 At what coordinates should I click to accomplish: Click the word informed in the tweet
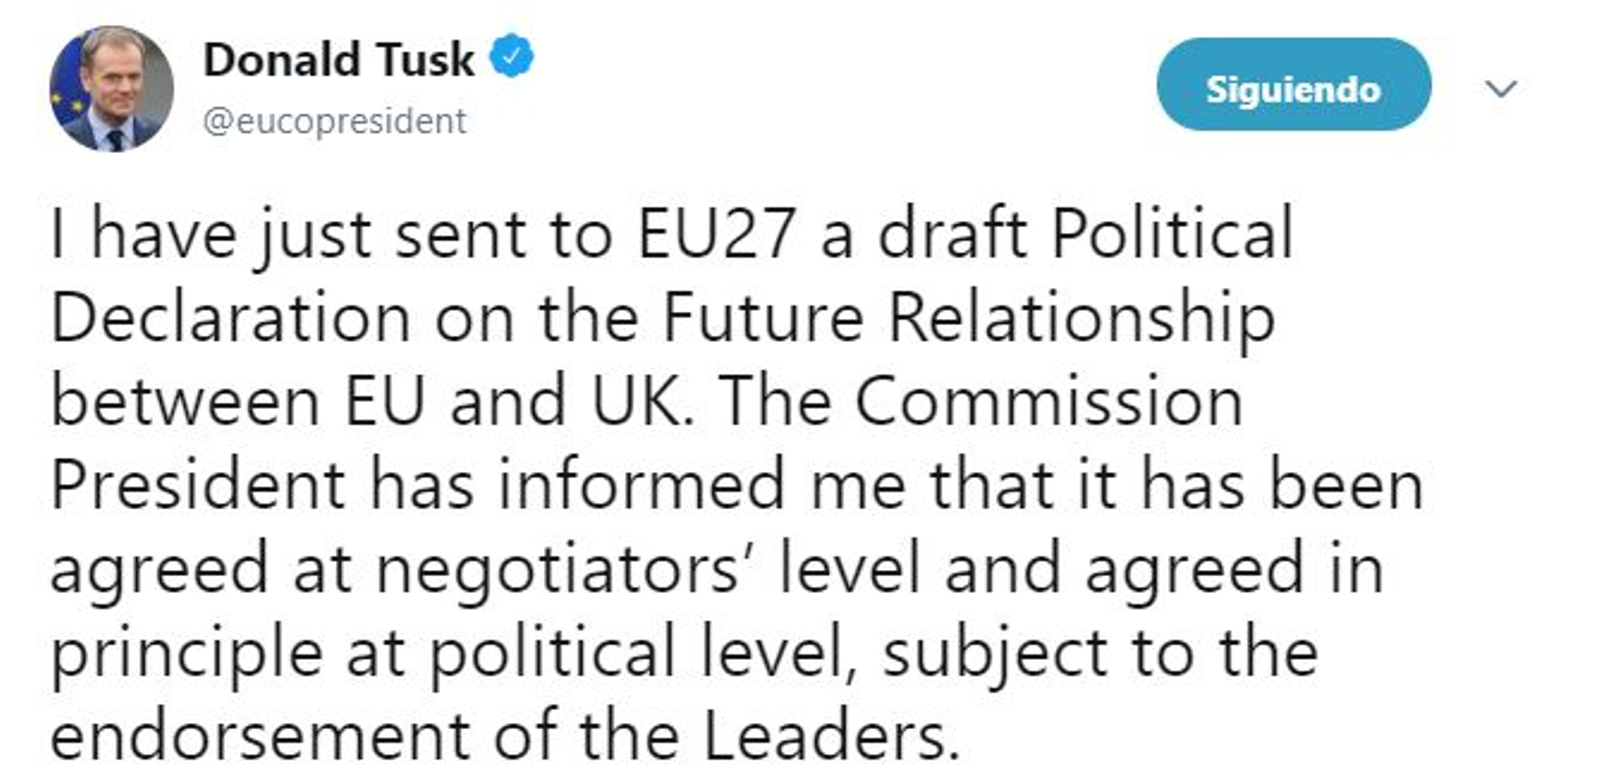[x=641, y=486]
